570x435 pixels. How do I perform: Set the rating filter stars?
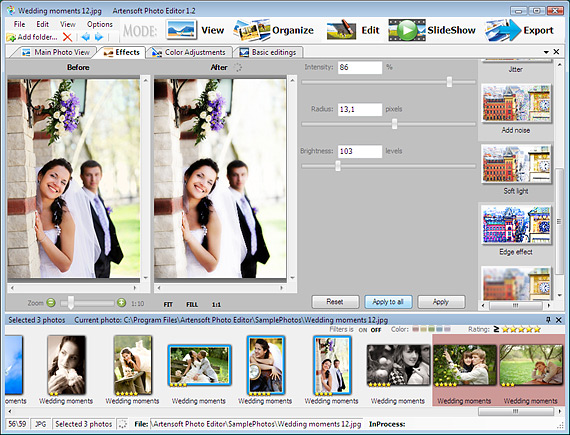[521, 330]
